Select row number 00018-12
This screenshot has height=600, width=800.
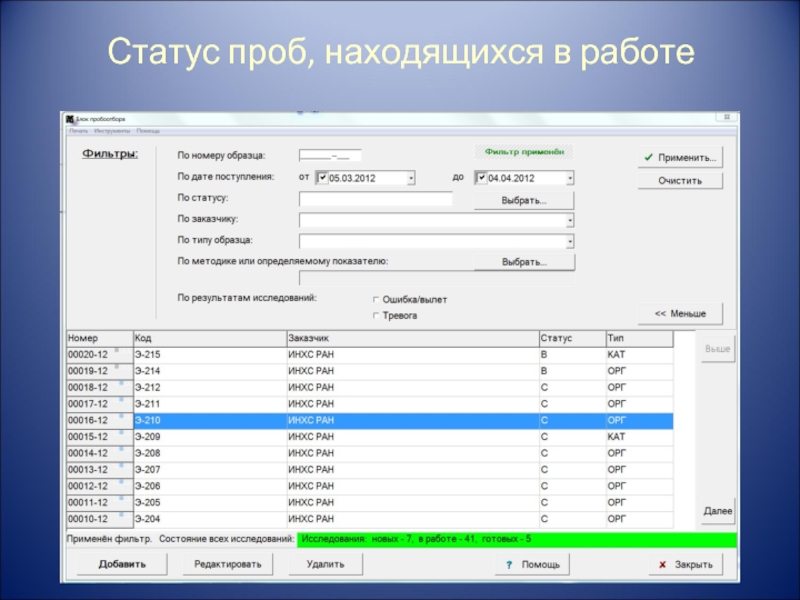click(x=100, y=387)
